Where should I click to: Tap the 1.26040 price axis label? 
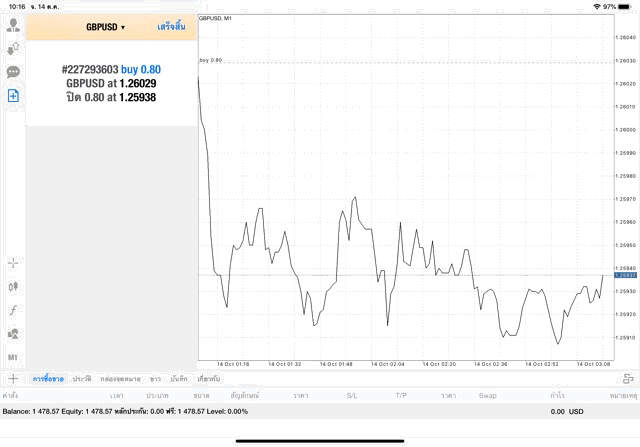pos(625,38)
